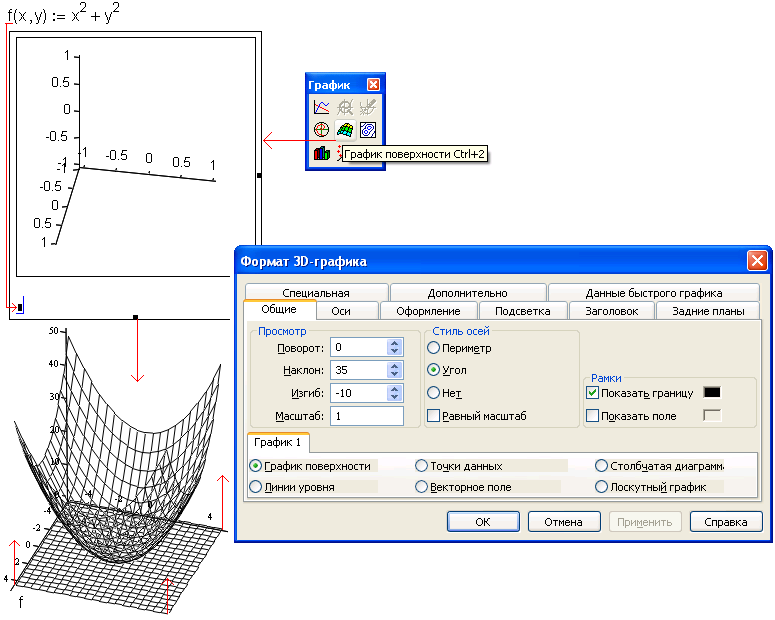Click the f label under the surface plot
This screenshot has height=620, width=775.
21,602
